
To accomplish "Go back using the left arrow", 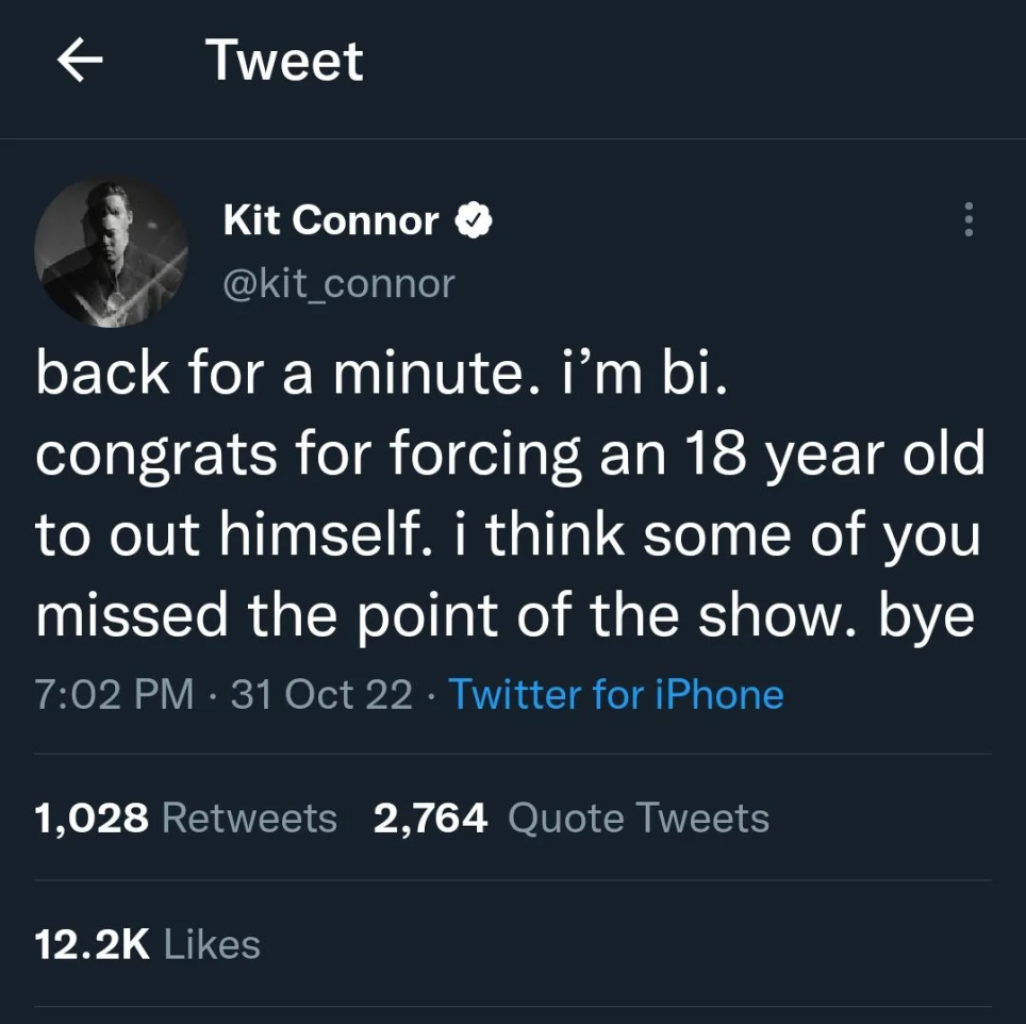I will 81,63.
